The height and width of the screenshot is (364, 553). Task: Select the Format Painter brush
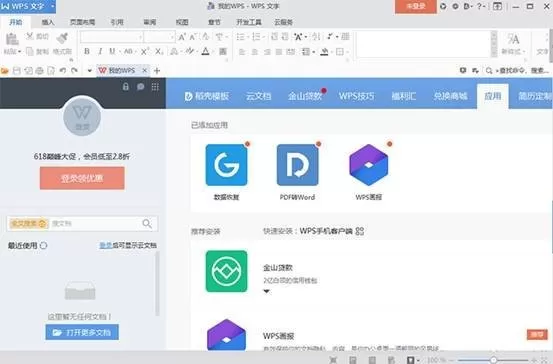tap(63, 38)
